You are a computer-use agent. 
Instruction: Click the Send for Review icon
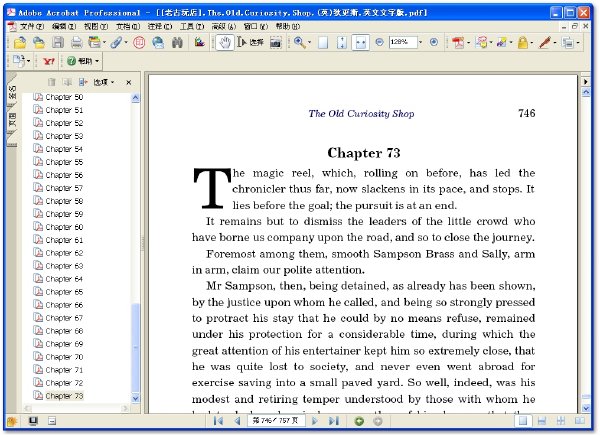(x=502, y=42)
